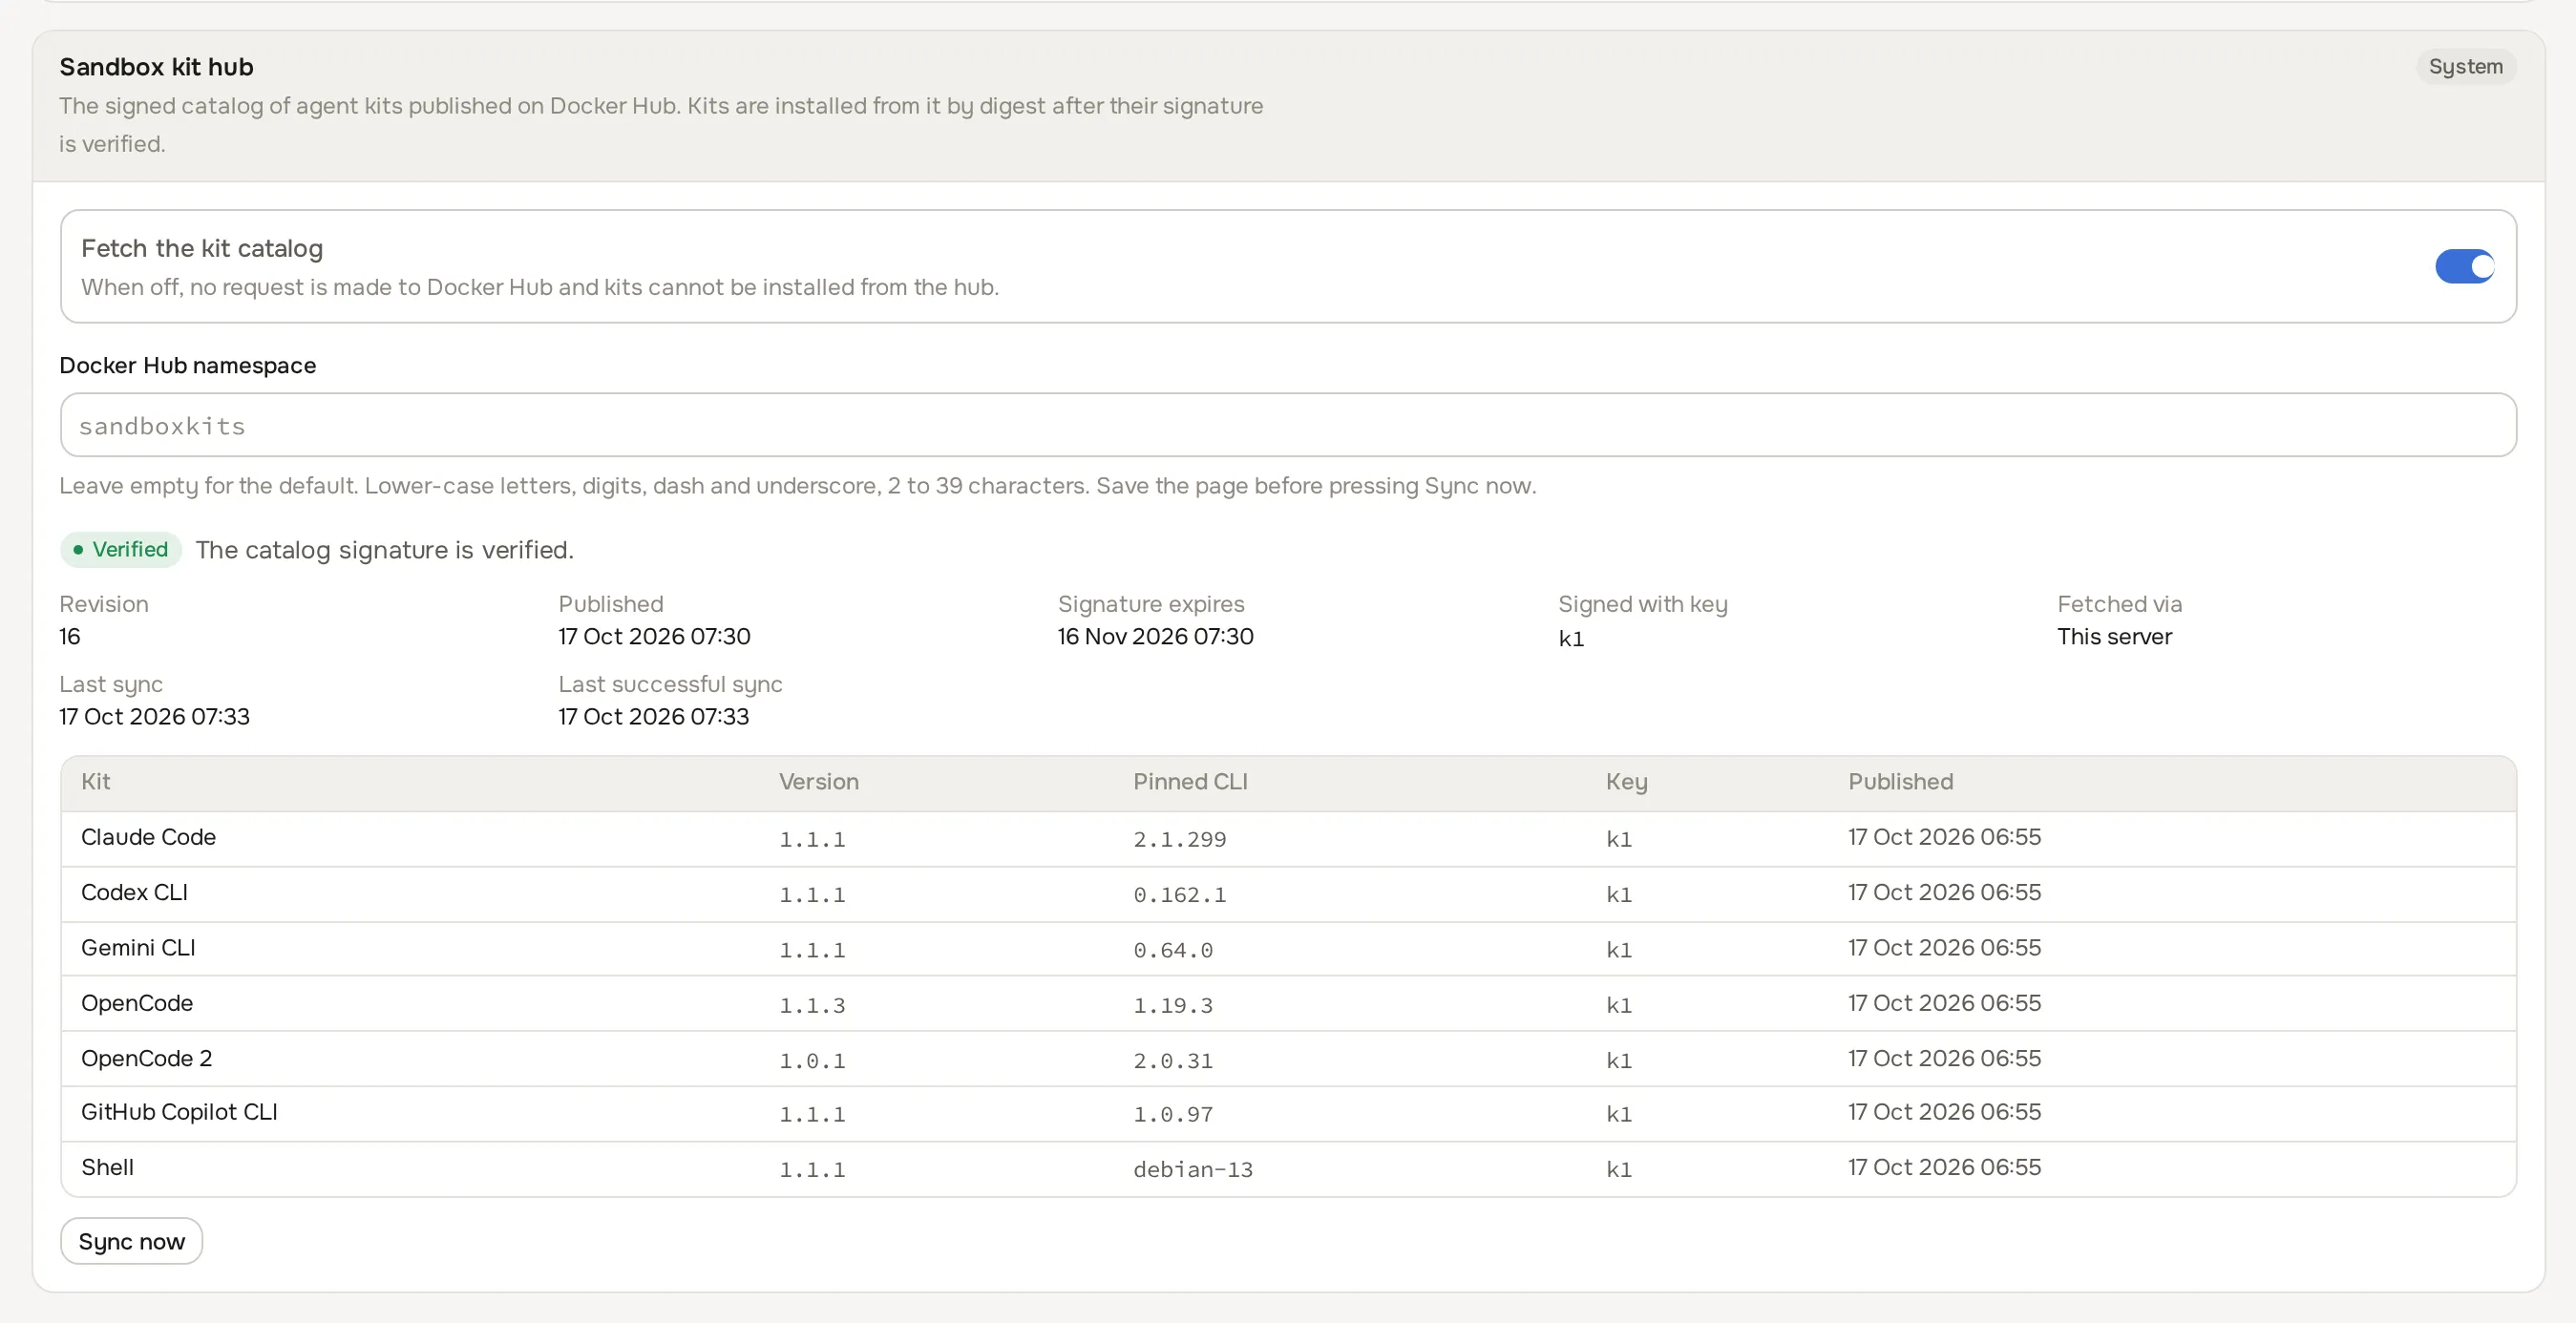Click pinned CLI value 2.1.299
This screenshot has width=2576, height=1323.
1179,839
